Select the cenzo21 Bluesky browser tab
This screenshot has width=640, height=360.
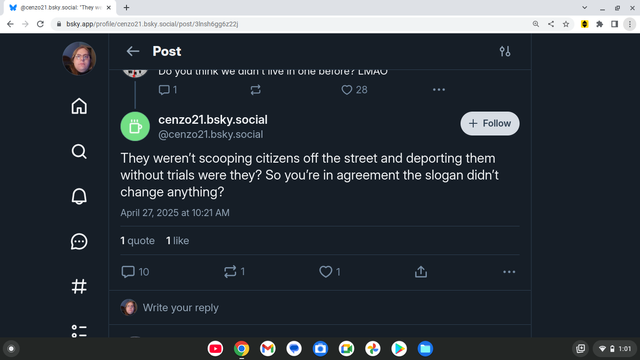click(60, 8)
